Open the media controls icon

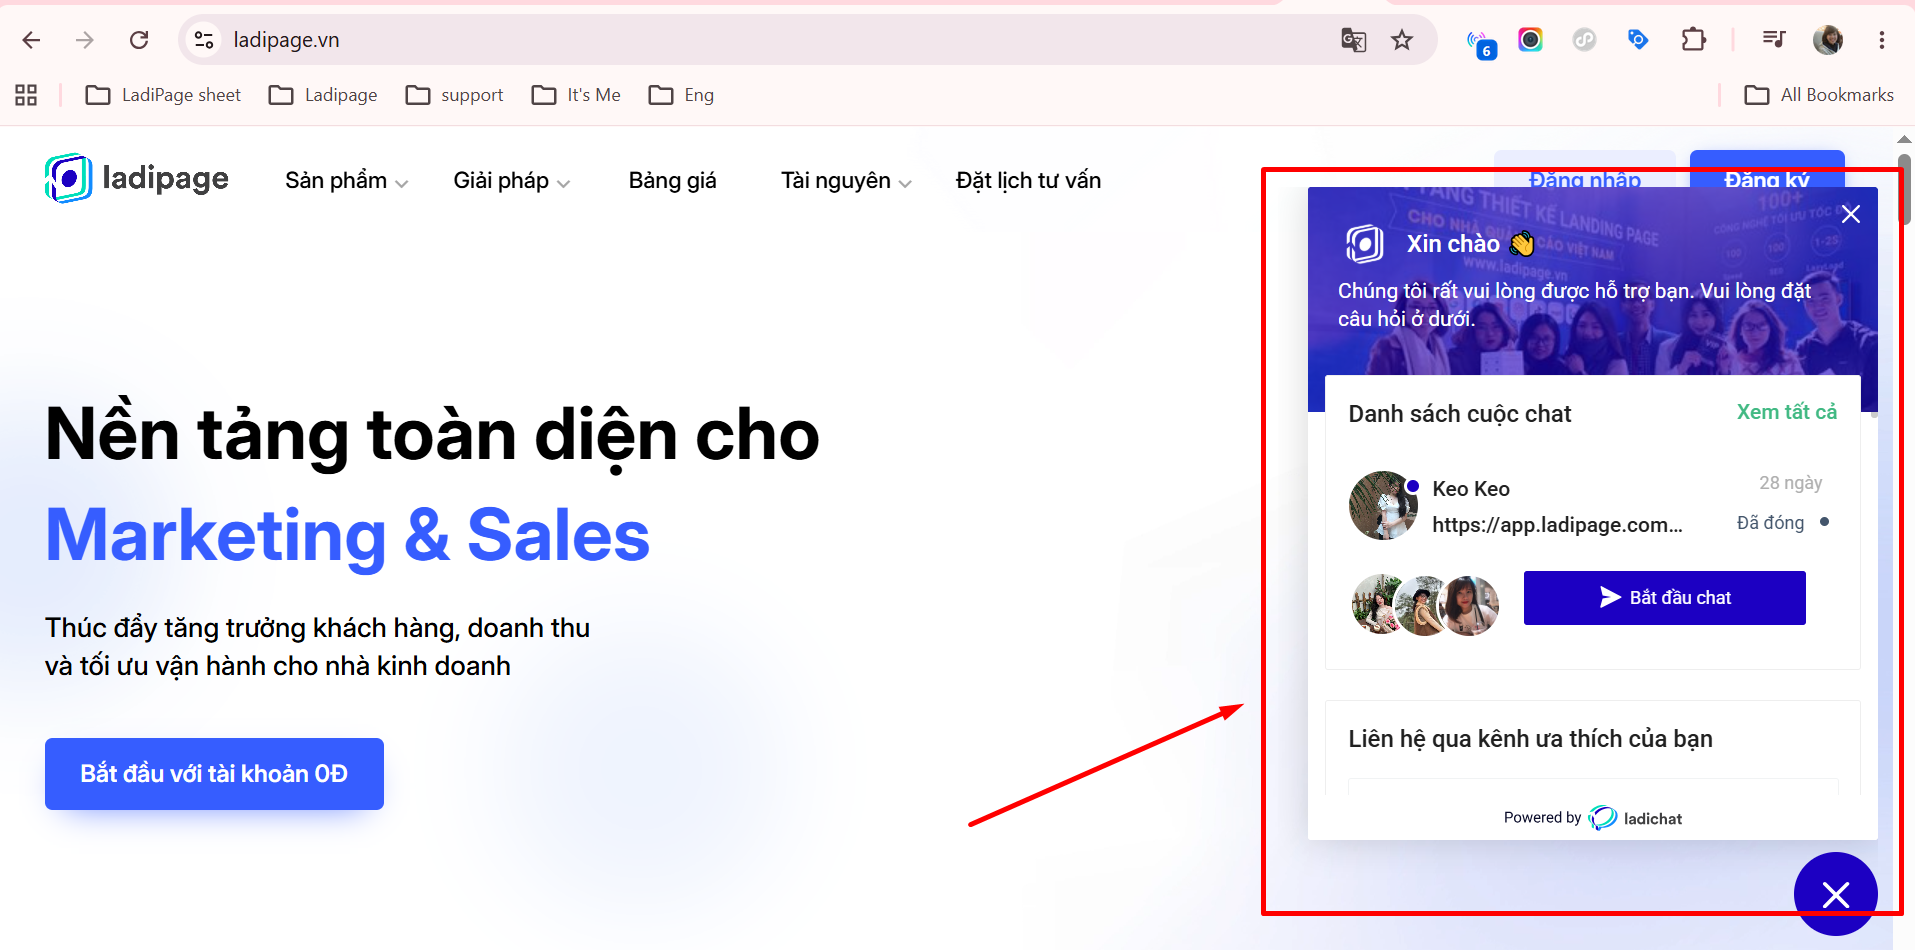pyautogui.click(x=1773, y=40)
